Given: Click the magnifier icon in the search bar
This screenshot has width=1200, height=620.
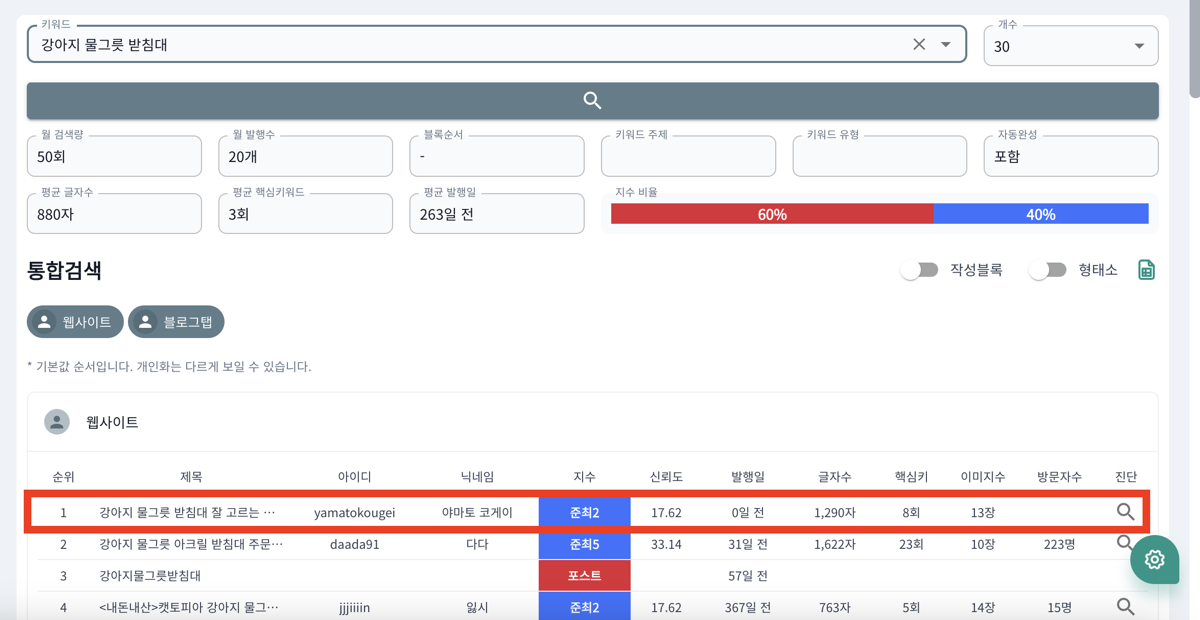Looking at the screenshot, I should coord(592,101).
